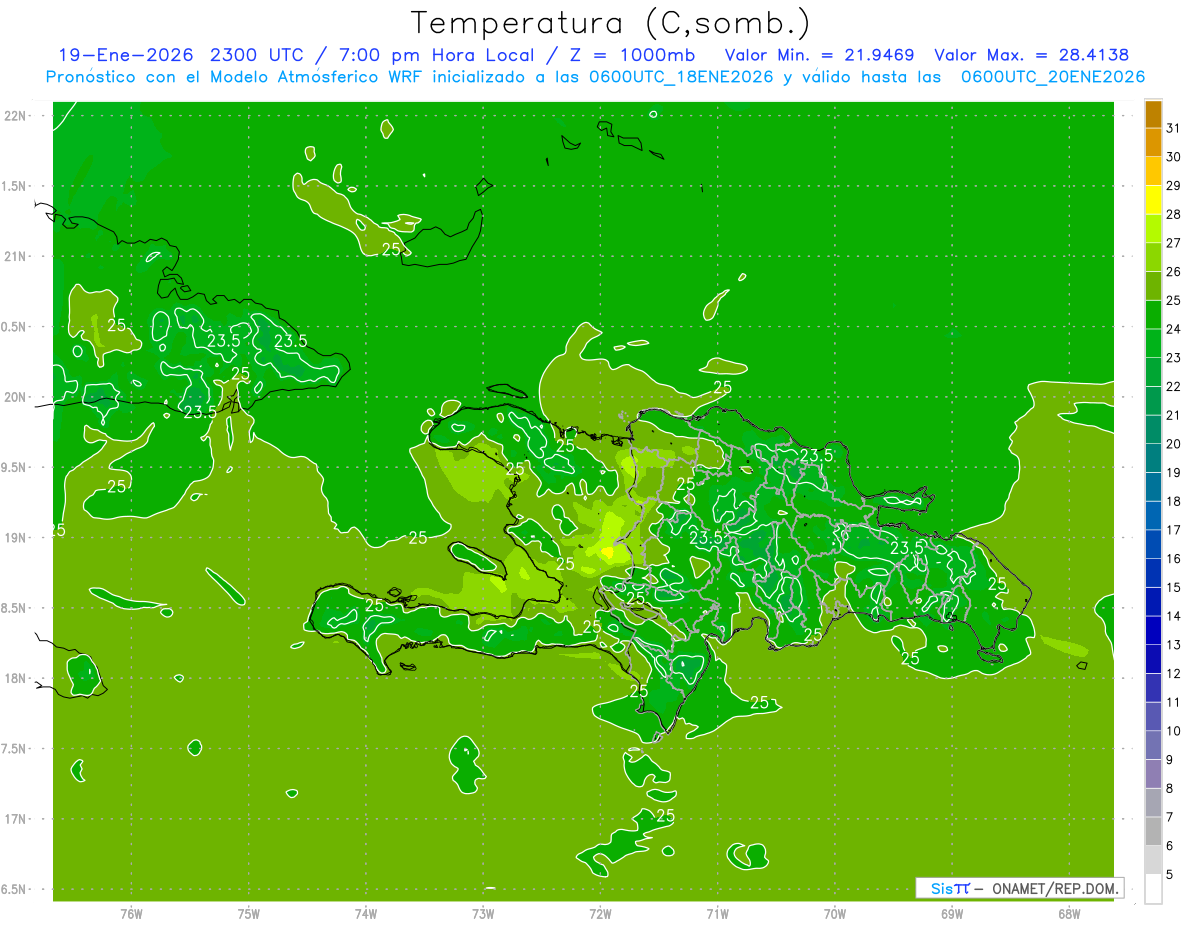1200x927 pixels.
Task: Click the latitude axis label "18N"
Action: tap(16, 678)
